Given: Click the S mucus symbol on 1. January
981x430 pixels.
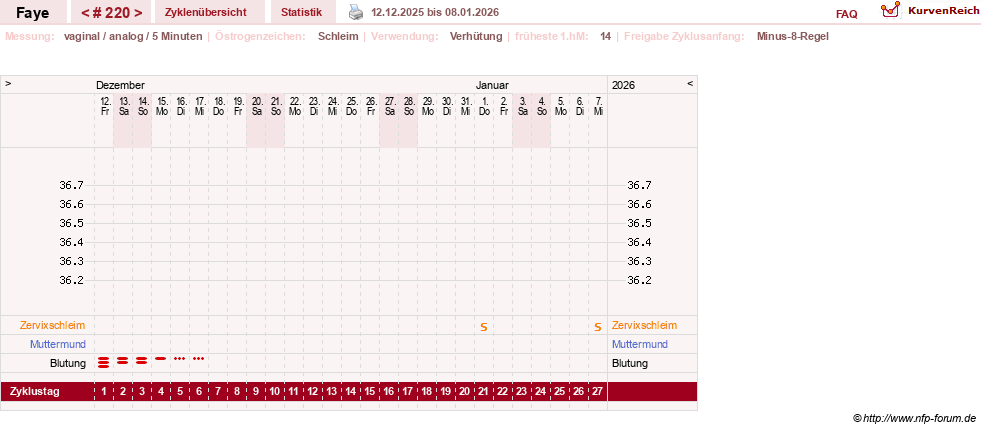Looking at the screenshot, I should point(484,327).
